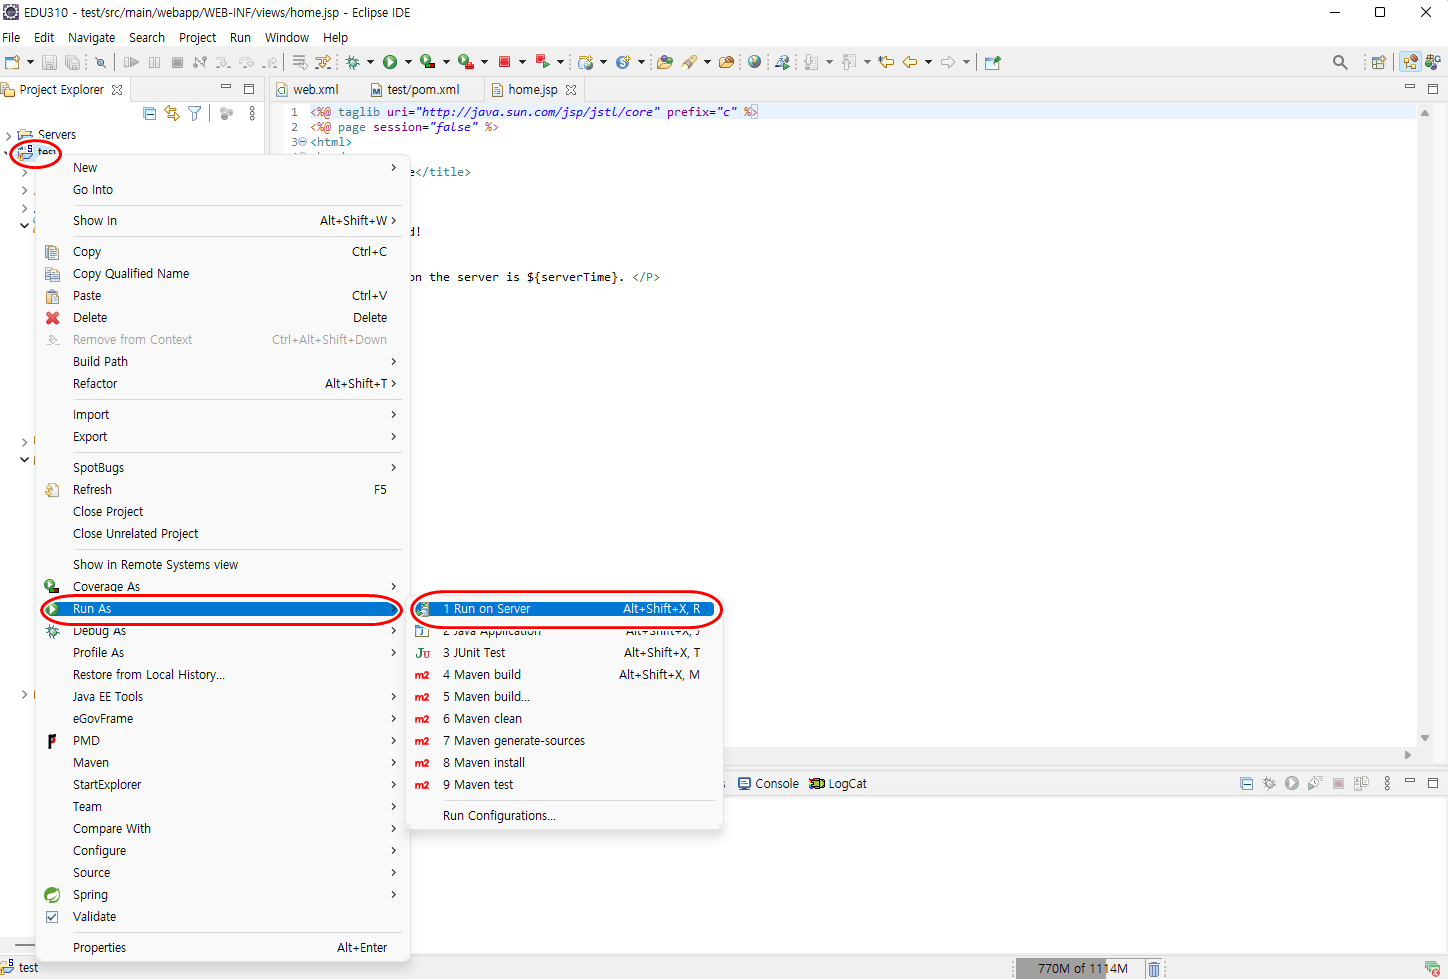
Task: Click the green Run button in toolbar
Action: pyautogui.click(x=390, y=62)
